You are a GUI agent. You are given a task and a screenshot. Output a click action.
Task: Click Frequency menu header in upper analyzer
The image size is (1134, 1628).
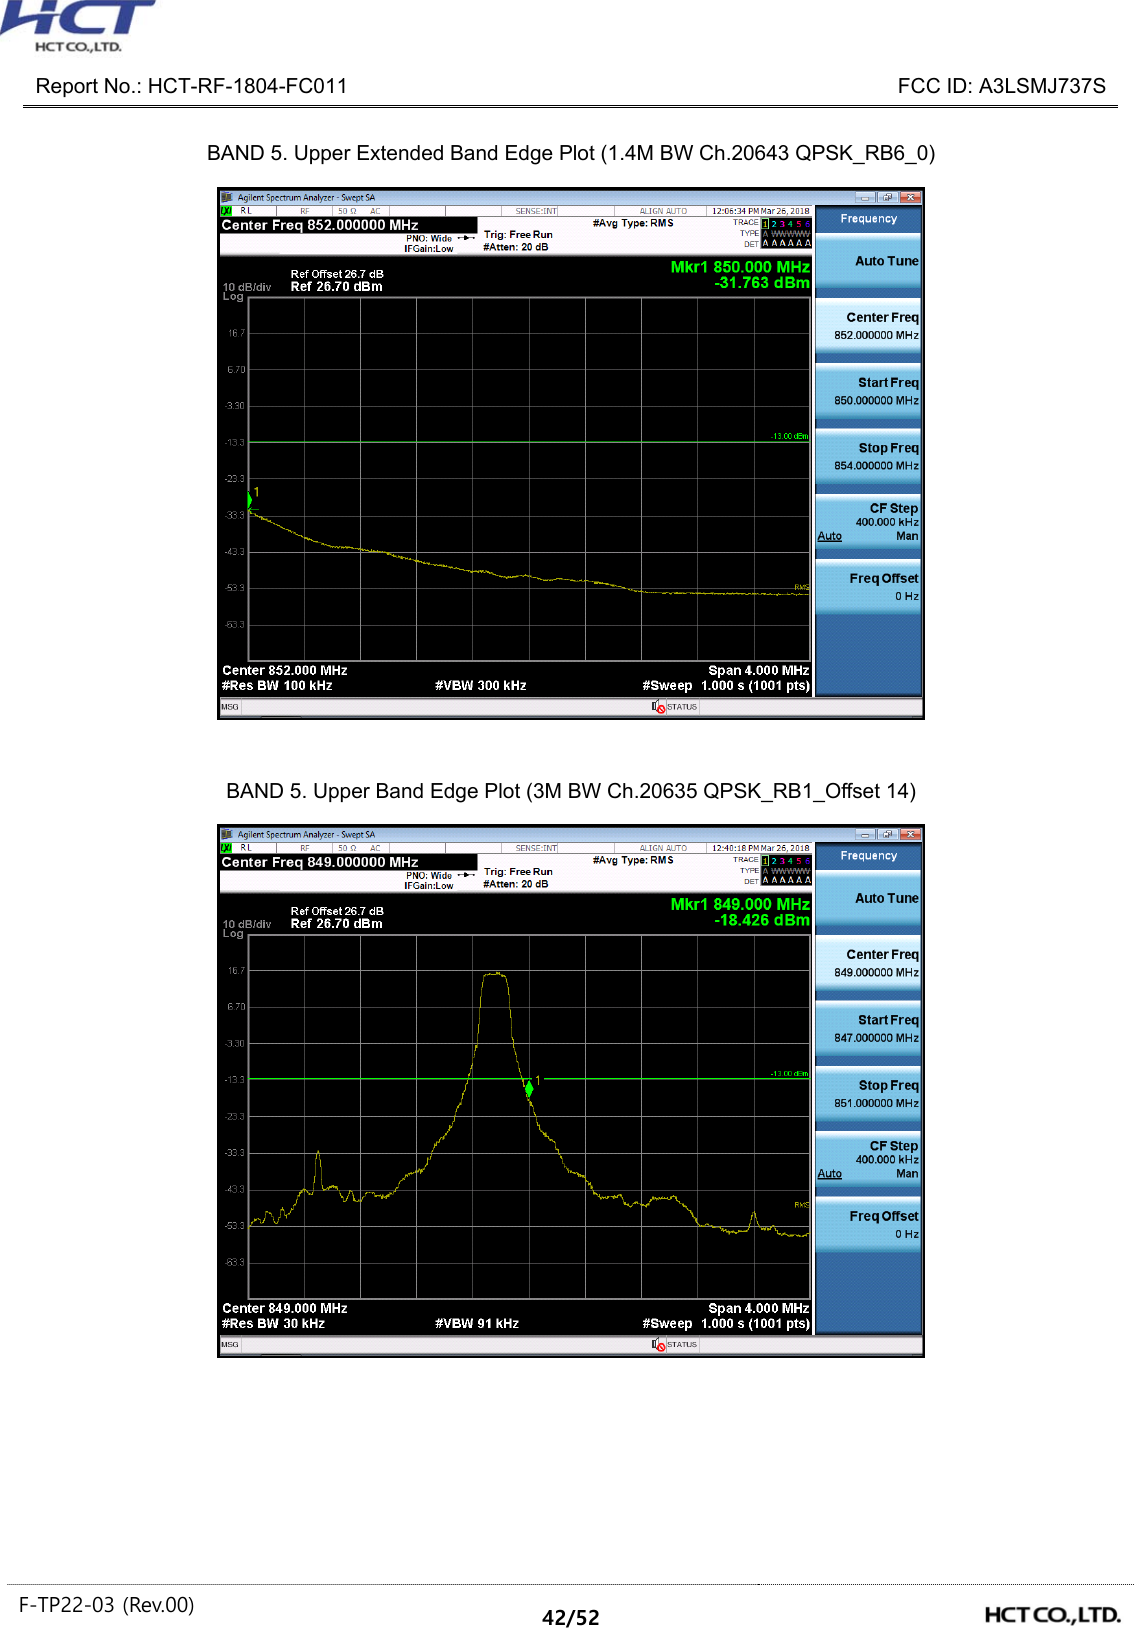[868, 219]
